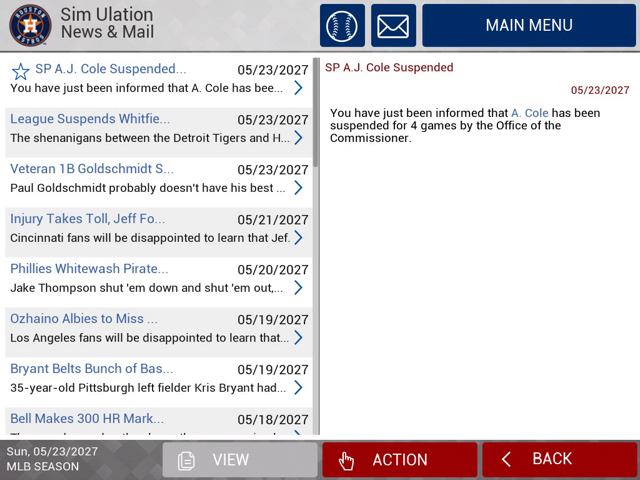The width and height of the screenshot is (640, 480).
Task: Click date 05/18/2027 on Bell story
Action: coord(273,420)
